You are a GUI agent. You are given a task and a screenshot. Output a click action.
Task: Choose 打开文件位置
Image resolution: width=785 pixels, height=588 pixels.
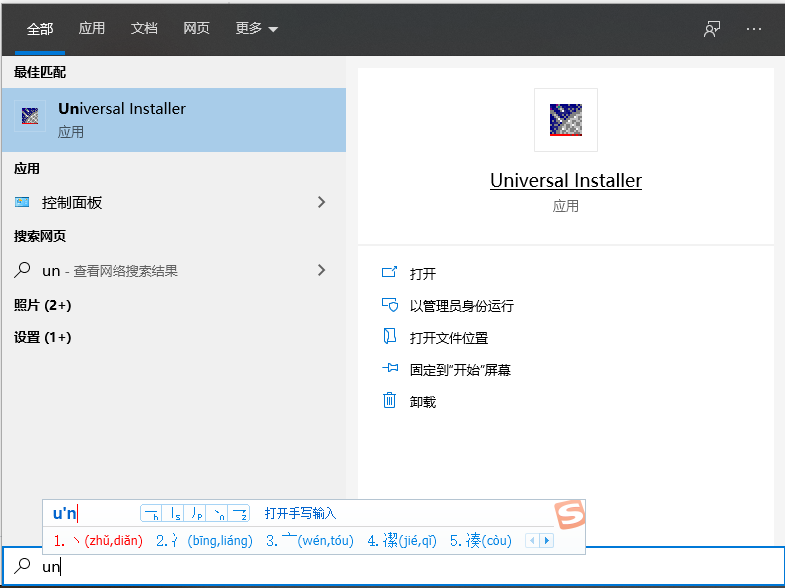[449, 338]
